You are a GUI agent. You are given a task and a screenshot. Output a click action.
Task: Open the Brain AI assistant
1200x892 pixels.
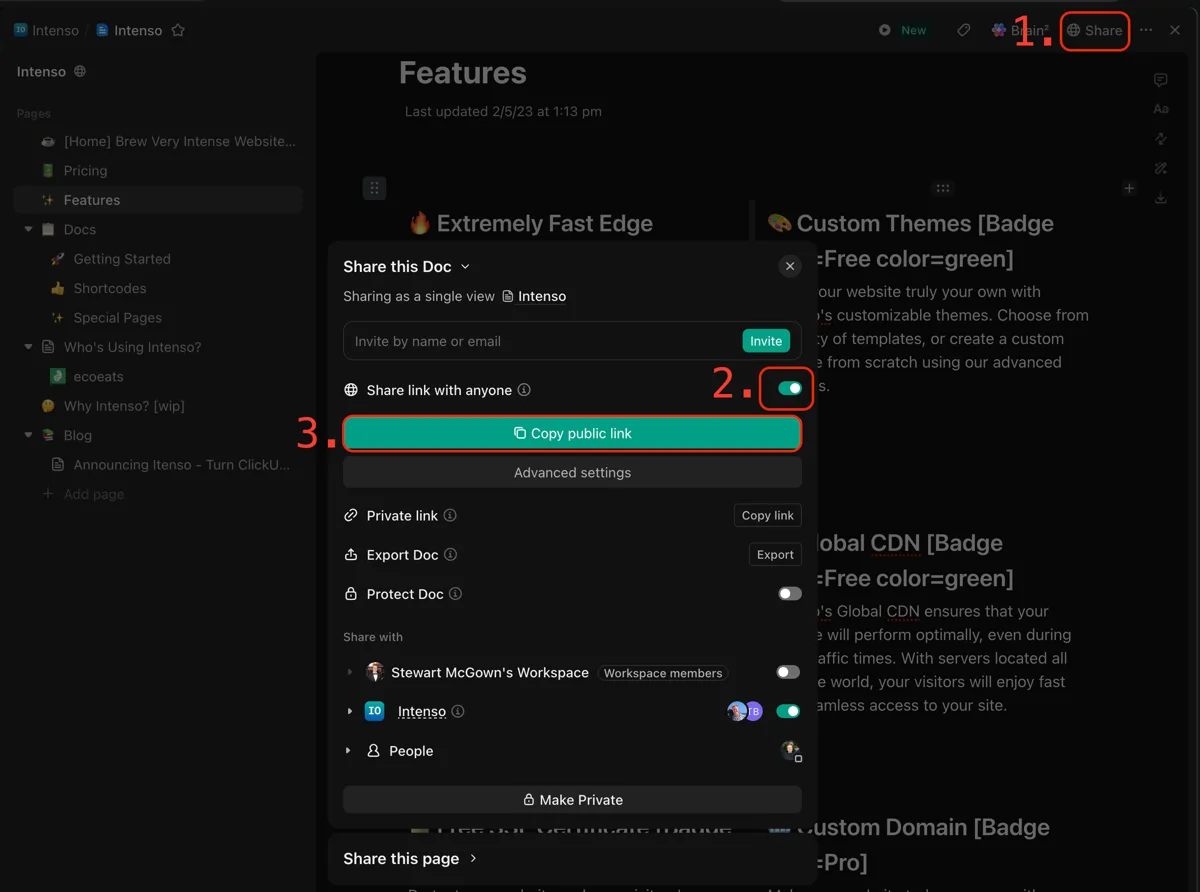(1019, 30)
